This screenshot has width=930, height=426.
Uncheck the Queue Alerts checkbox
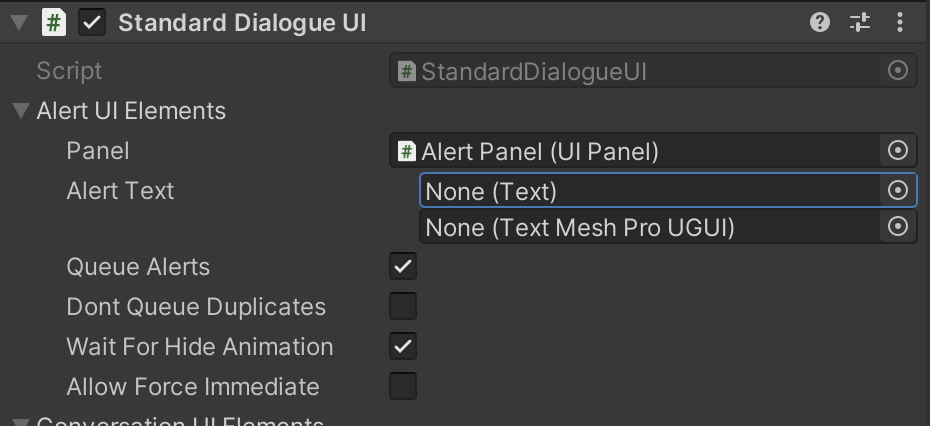click(403, 266)
